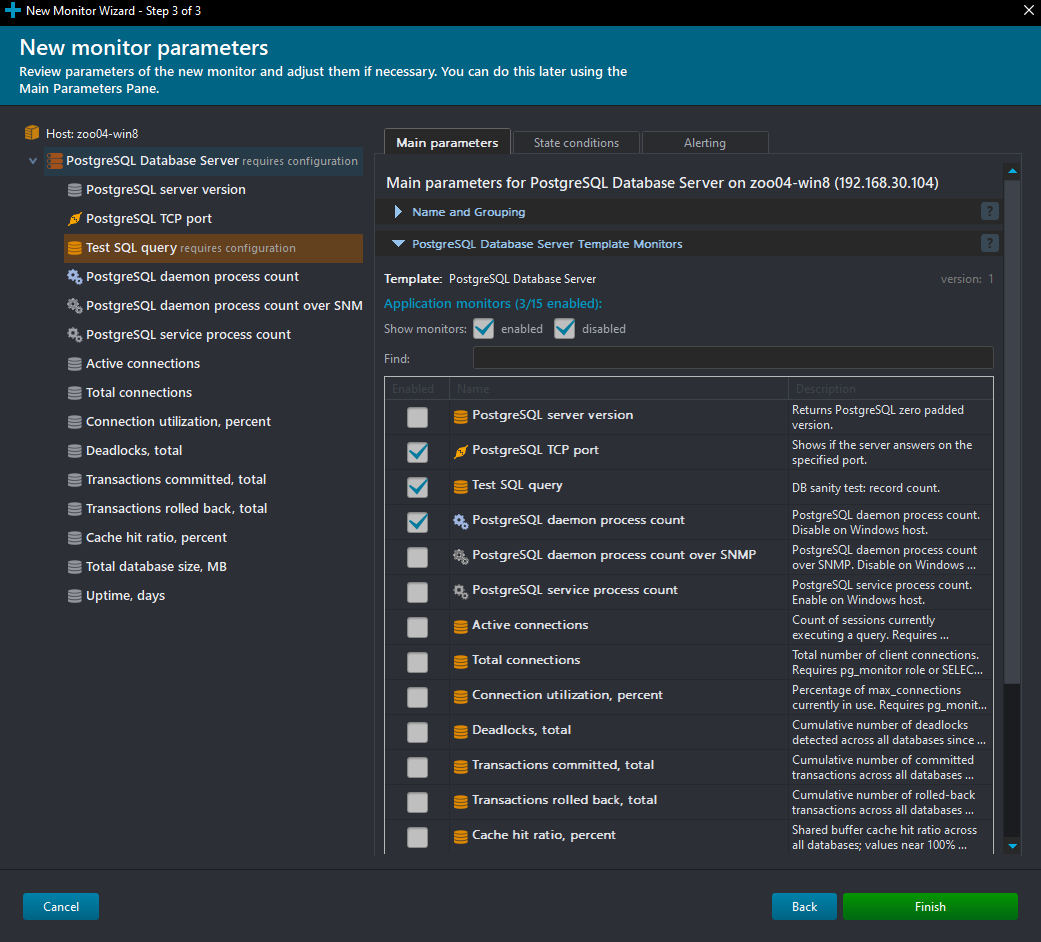Click the Total connections database icon in tree
Image resolution: width=1041 pixels, height=942 pixels.
[x=75, y=392]
